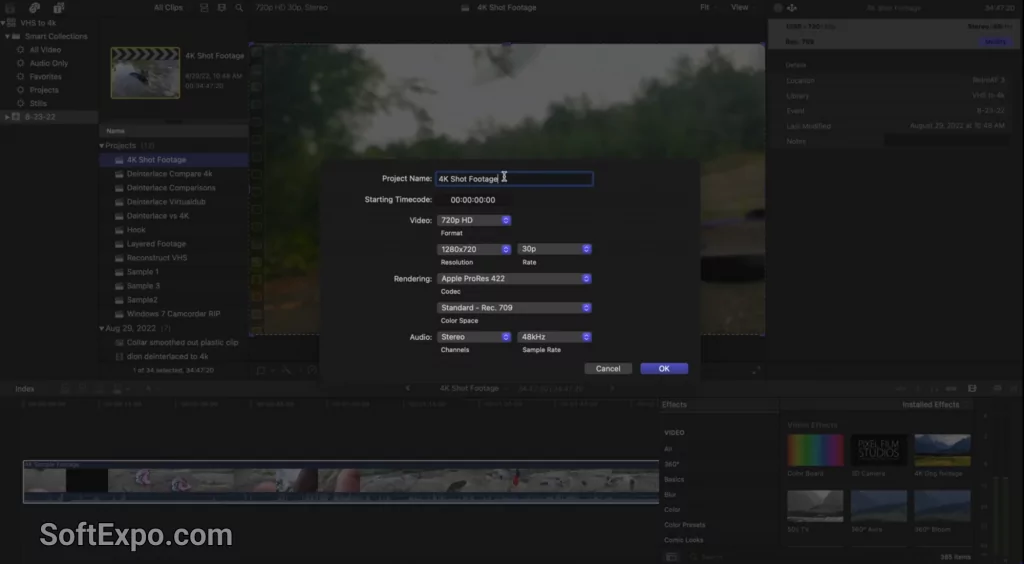The width and height of the screenshot is (1024, 564).
Task: Click the Modify button in inspector
Action: pyautogui.click(x=995, y=42)
